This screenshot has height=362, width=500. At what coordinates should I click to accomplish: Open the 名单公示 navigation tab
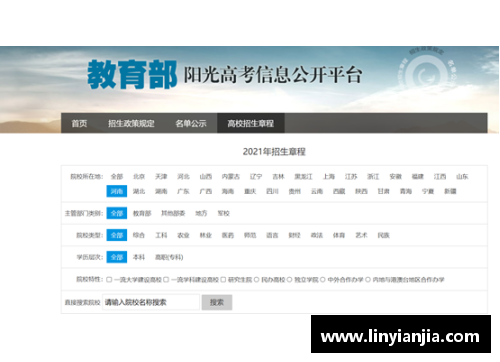pyautogui.click(x=191, y=123)
